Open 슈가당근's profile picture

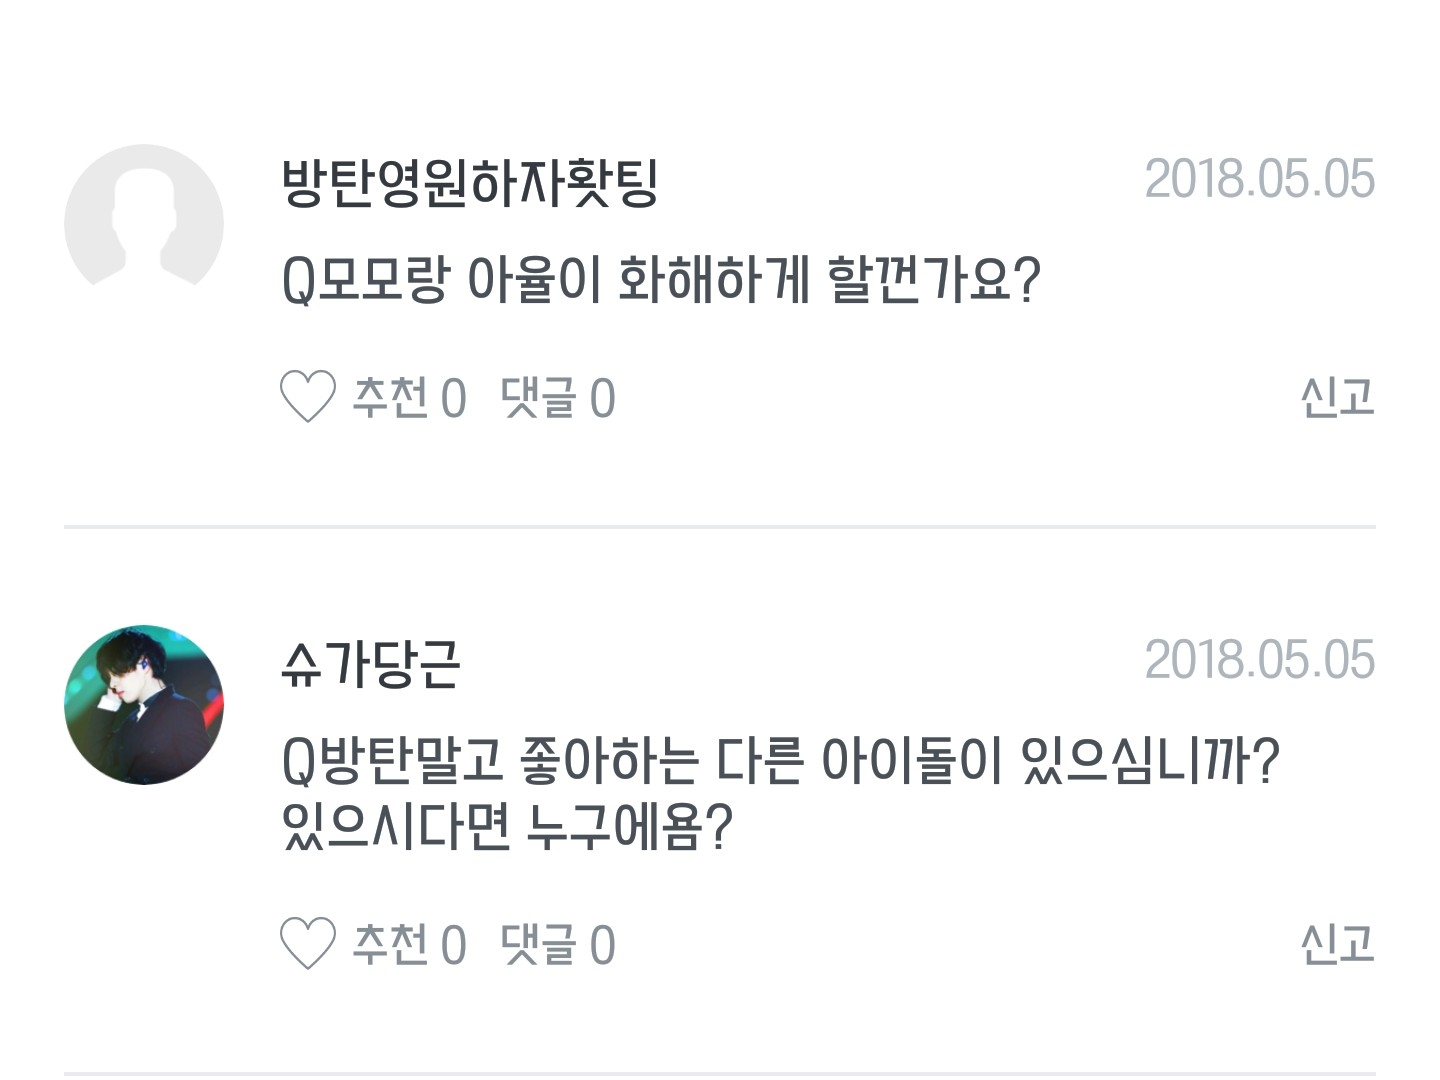(144, 704)
